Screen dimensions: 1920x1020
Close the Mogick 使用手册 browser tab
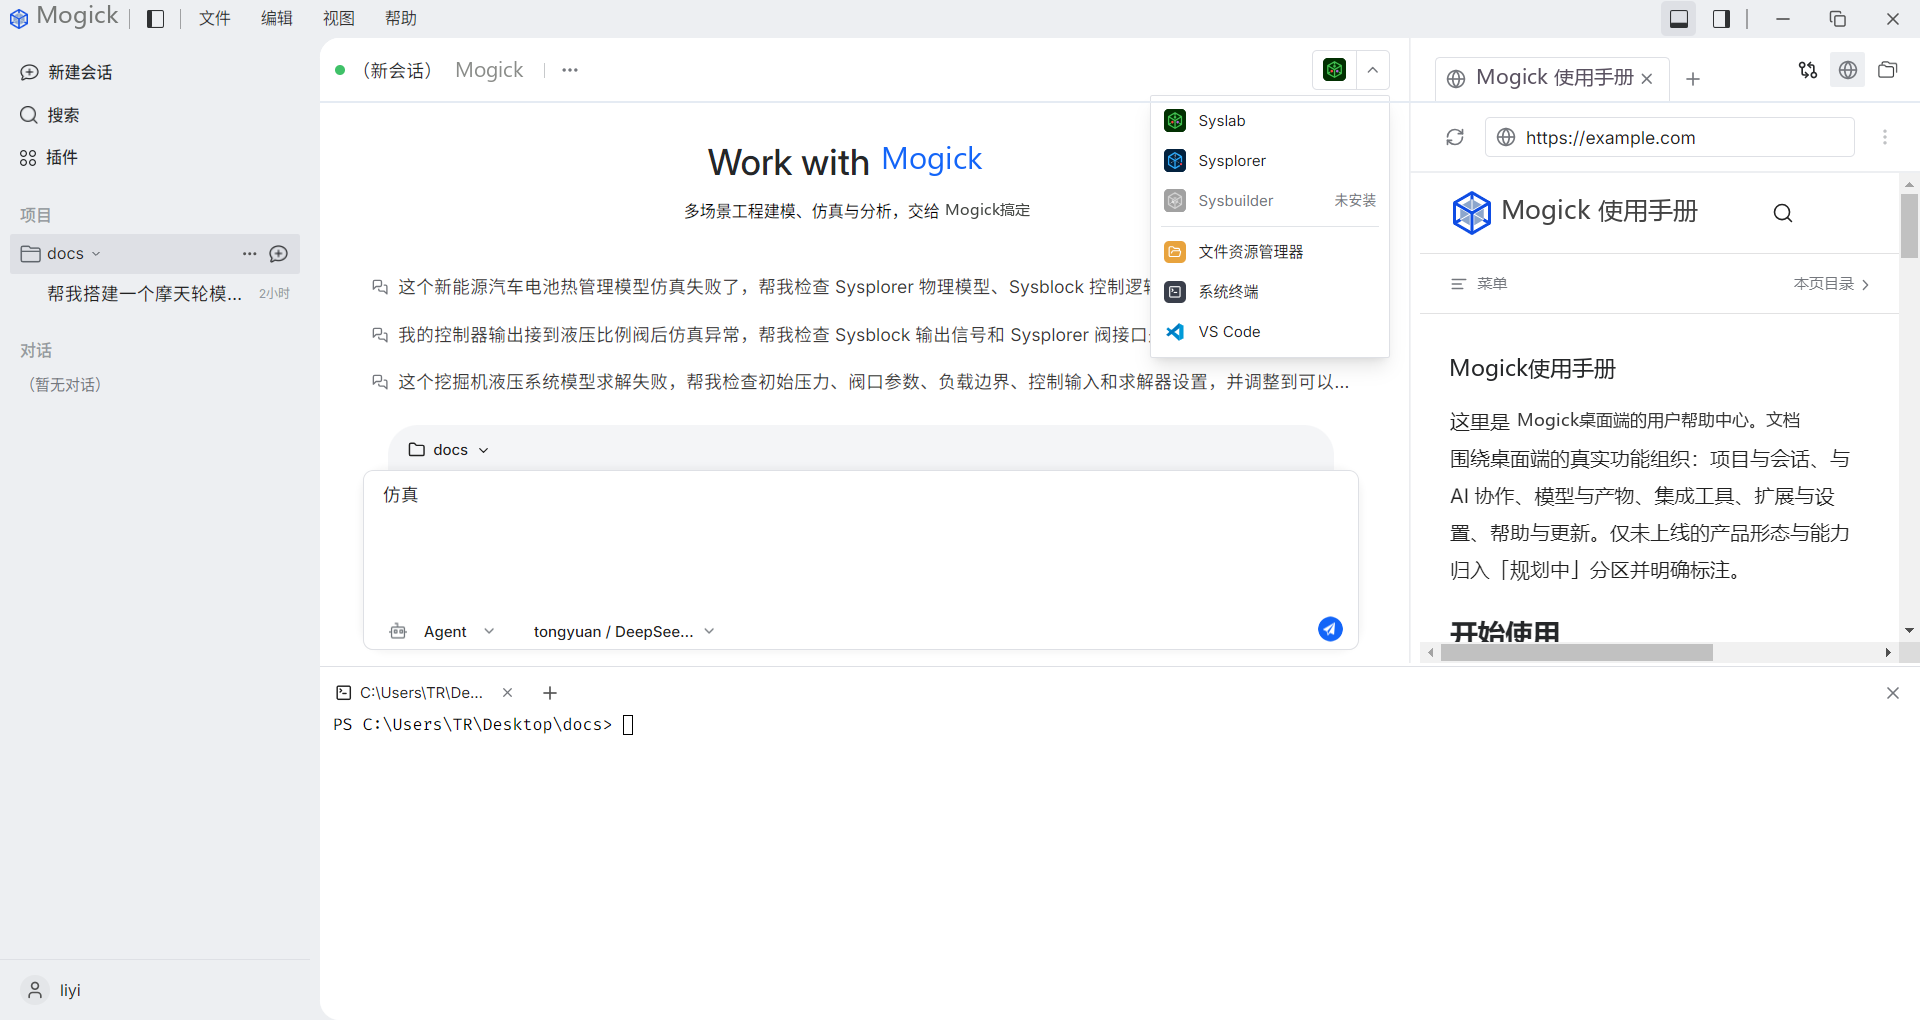pyautogui.click(x=1647, y=79)
